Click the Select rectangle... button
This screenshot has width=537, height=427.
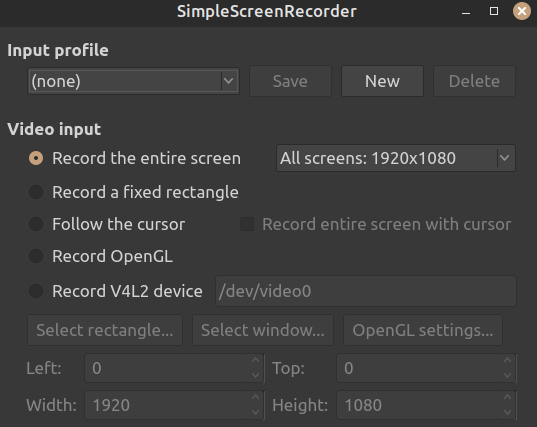[105, 330]
